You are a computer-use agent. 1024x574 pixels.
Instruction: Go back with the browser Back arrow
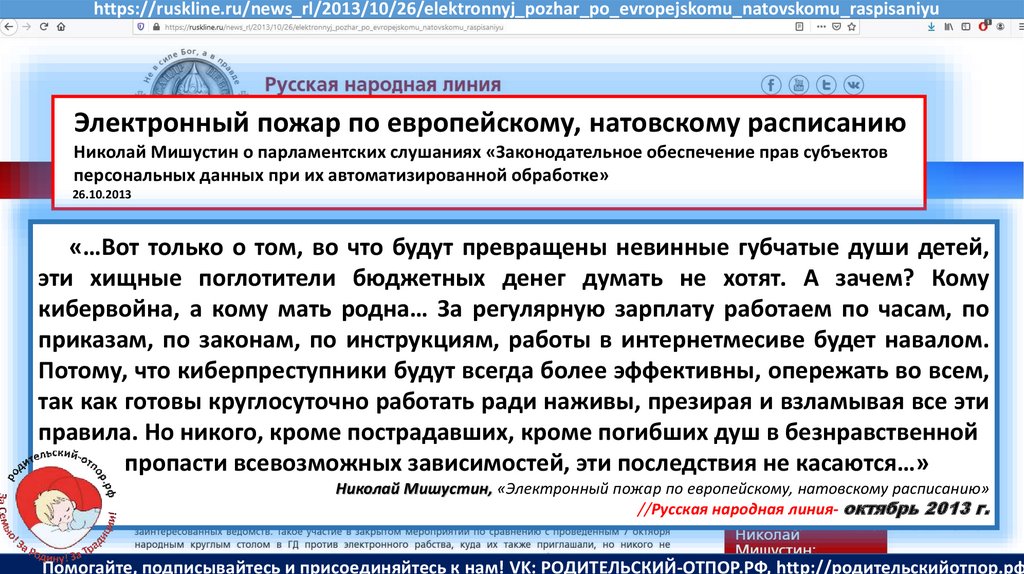pos(8,27)
